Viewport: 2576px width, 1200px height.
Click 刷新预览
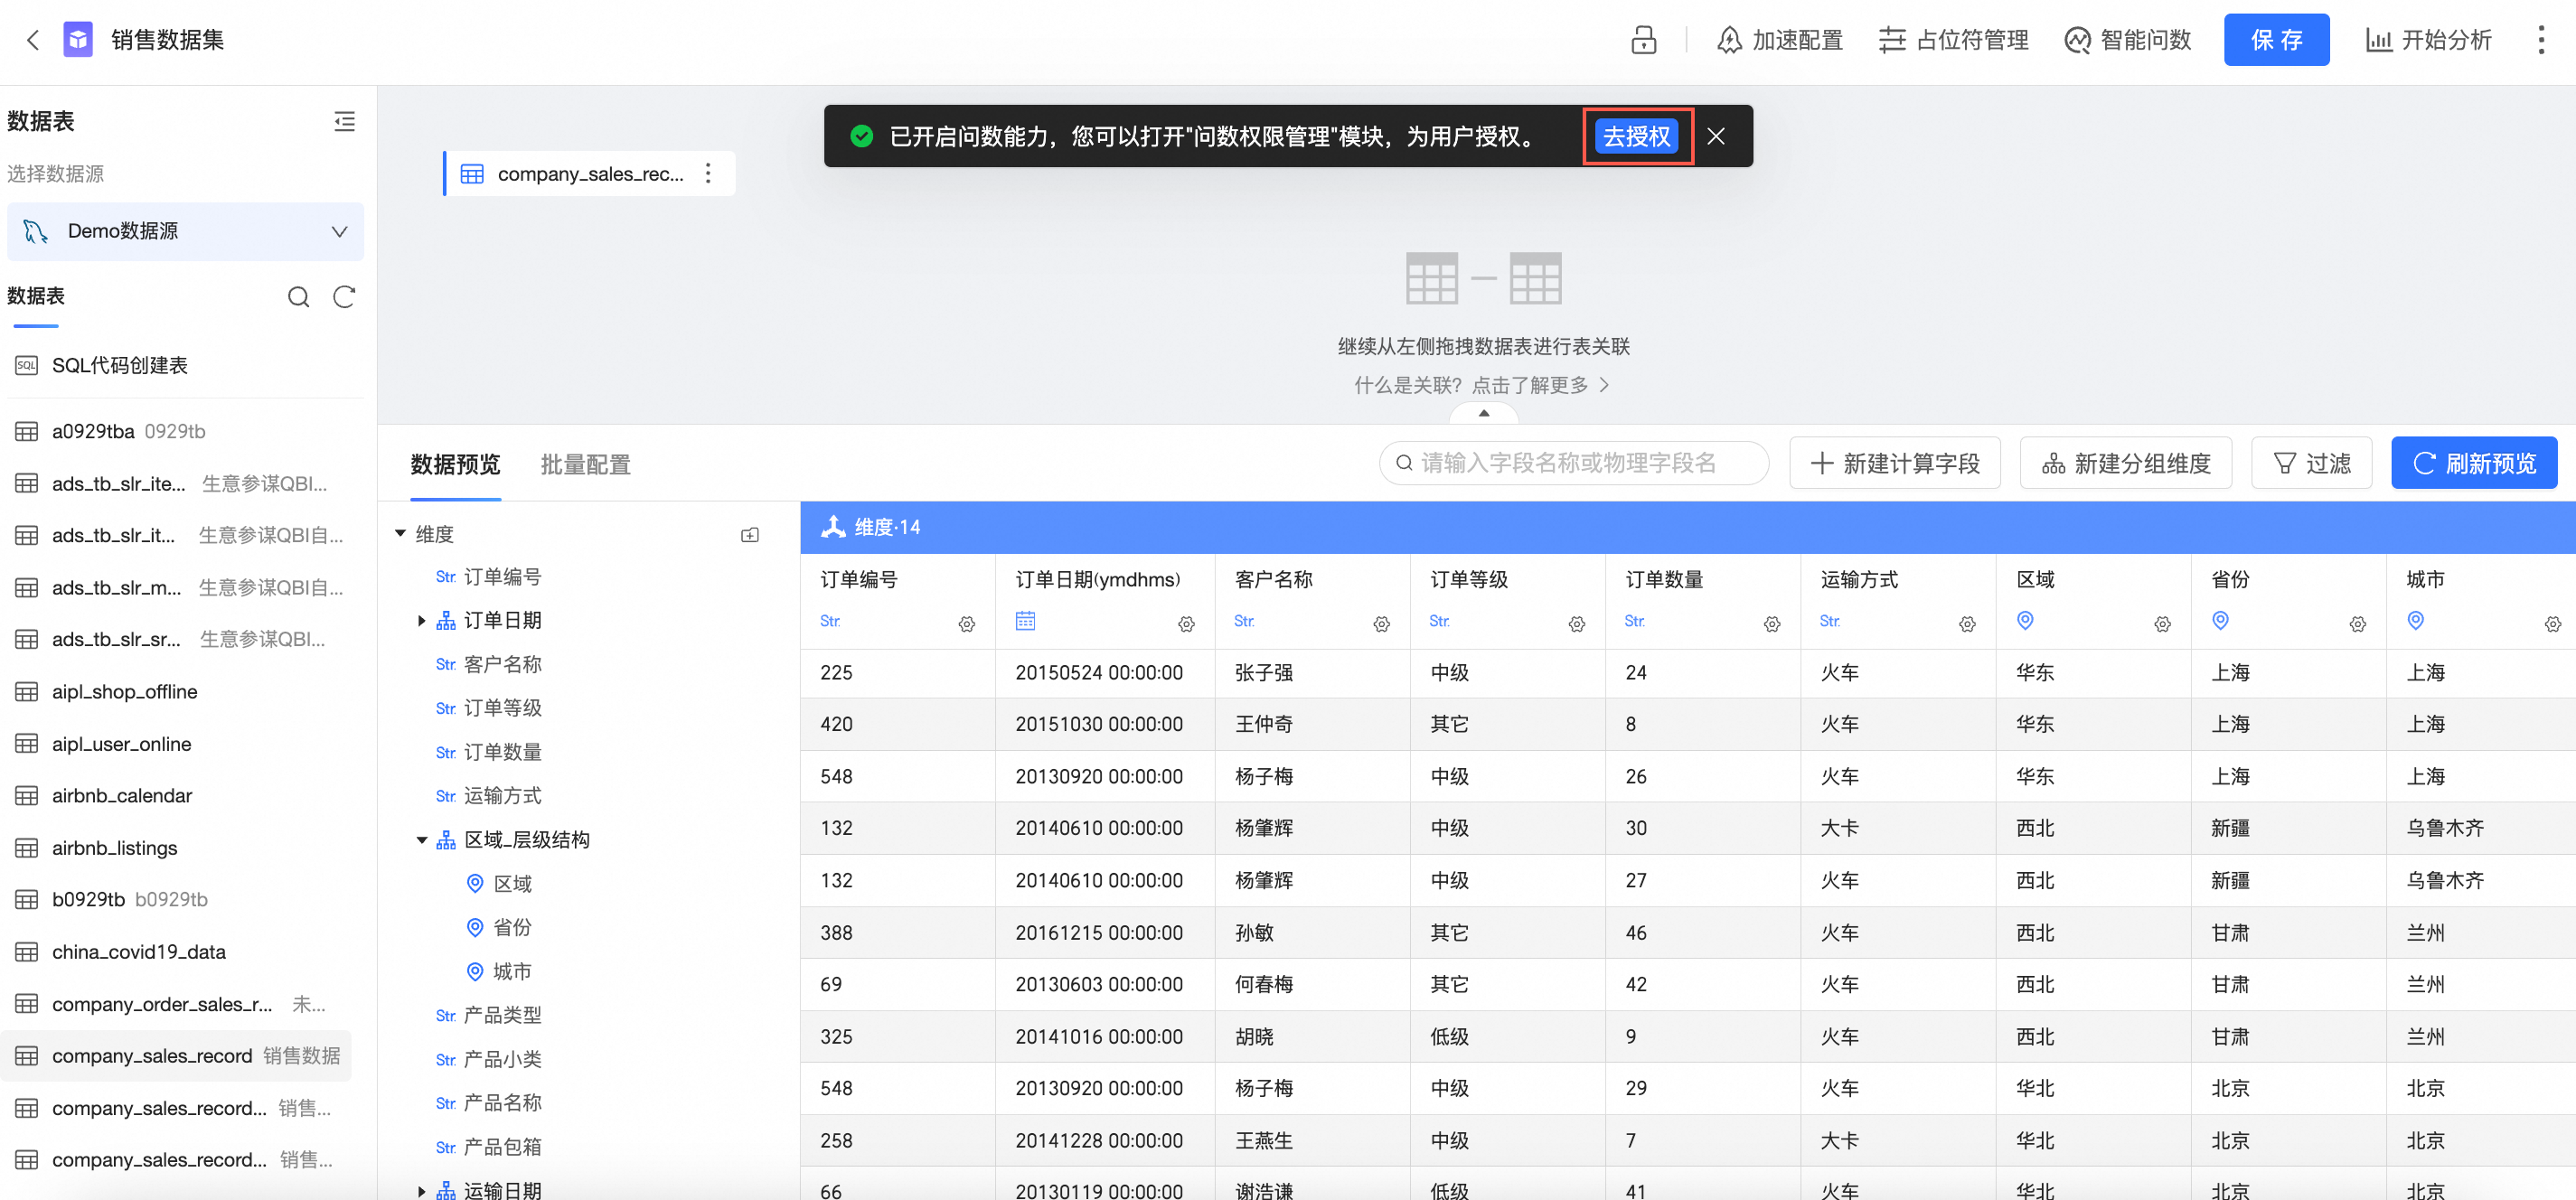point(2474,463)
